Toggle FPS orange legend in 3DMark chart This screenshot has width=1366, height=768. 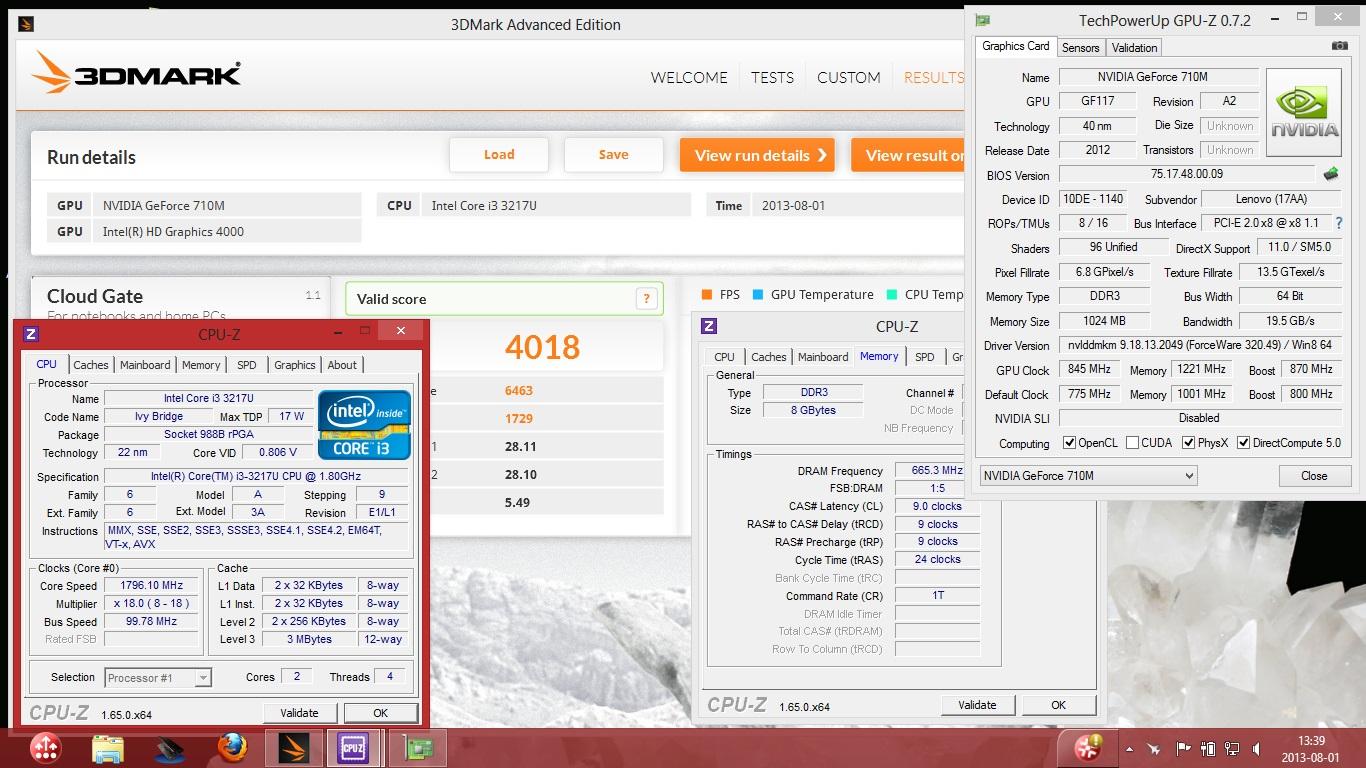[720, 294]
